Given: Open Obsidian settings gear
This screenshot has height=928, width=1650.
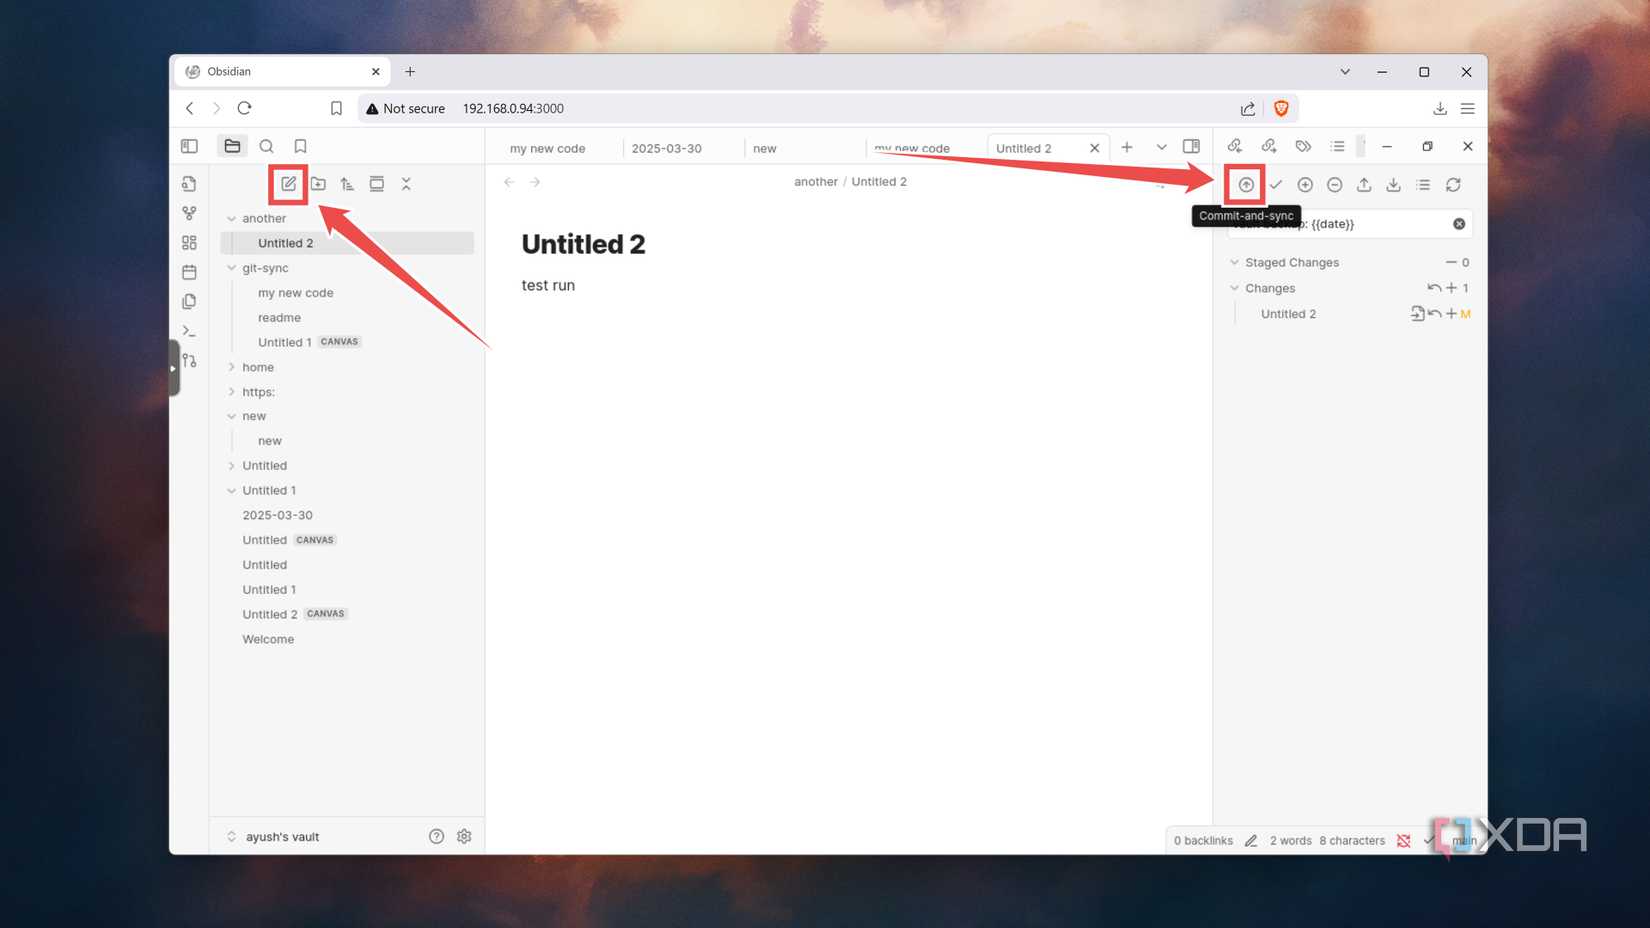Looking at the screenshot, I should click(464, 837).
